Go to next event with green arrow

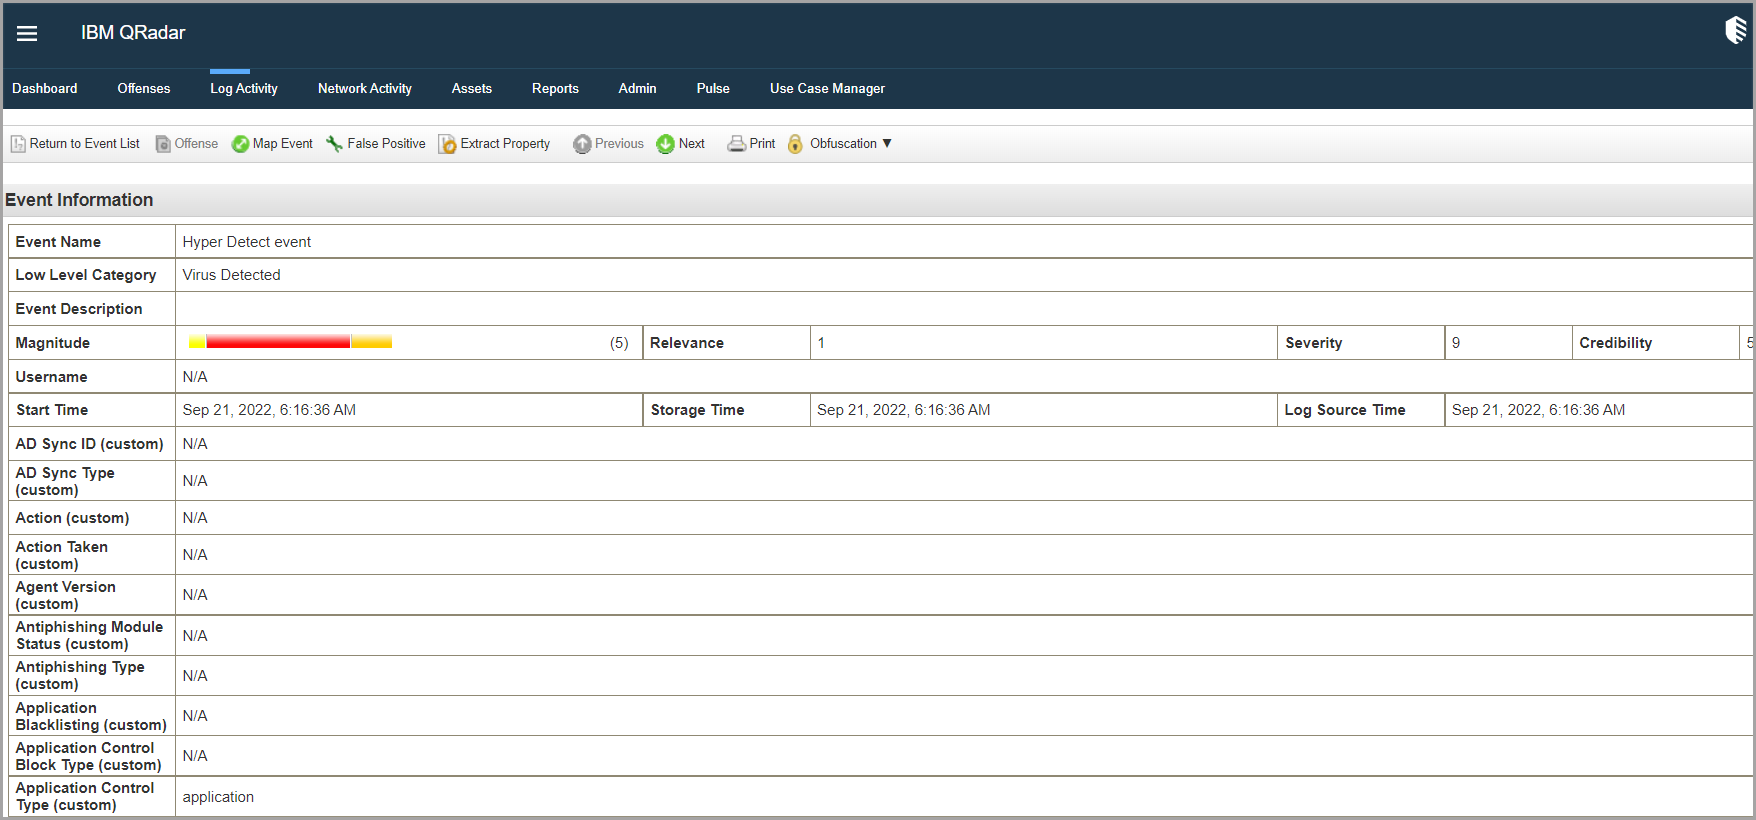[x=665, y=144]
